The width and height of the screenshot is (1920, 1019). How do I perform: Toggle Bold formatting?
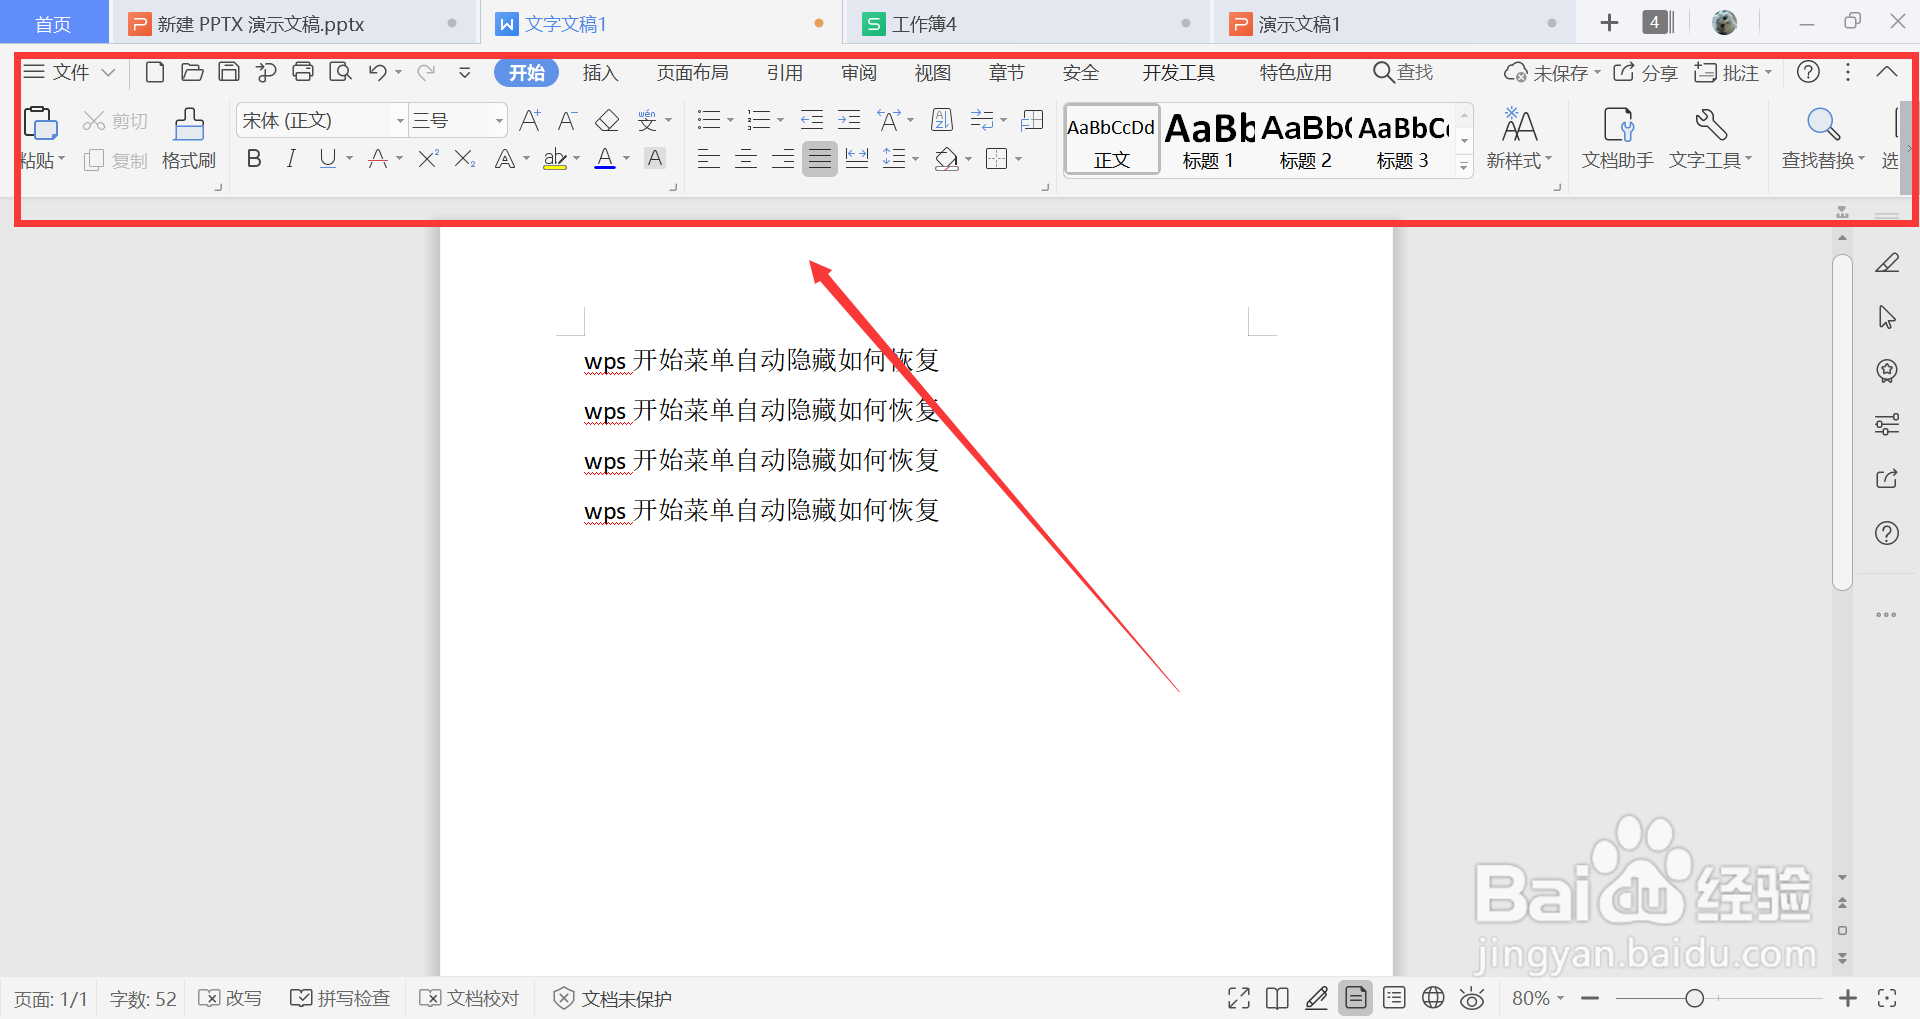pyautogui.click(x=254, y=158)
